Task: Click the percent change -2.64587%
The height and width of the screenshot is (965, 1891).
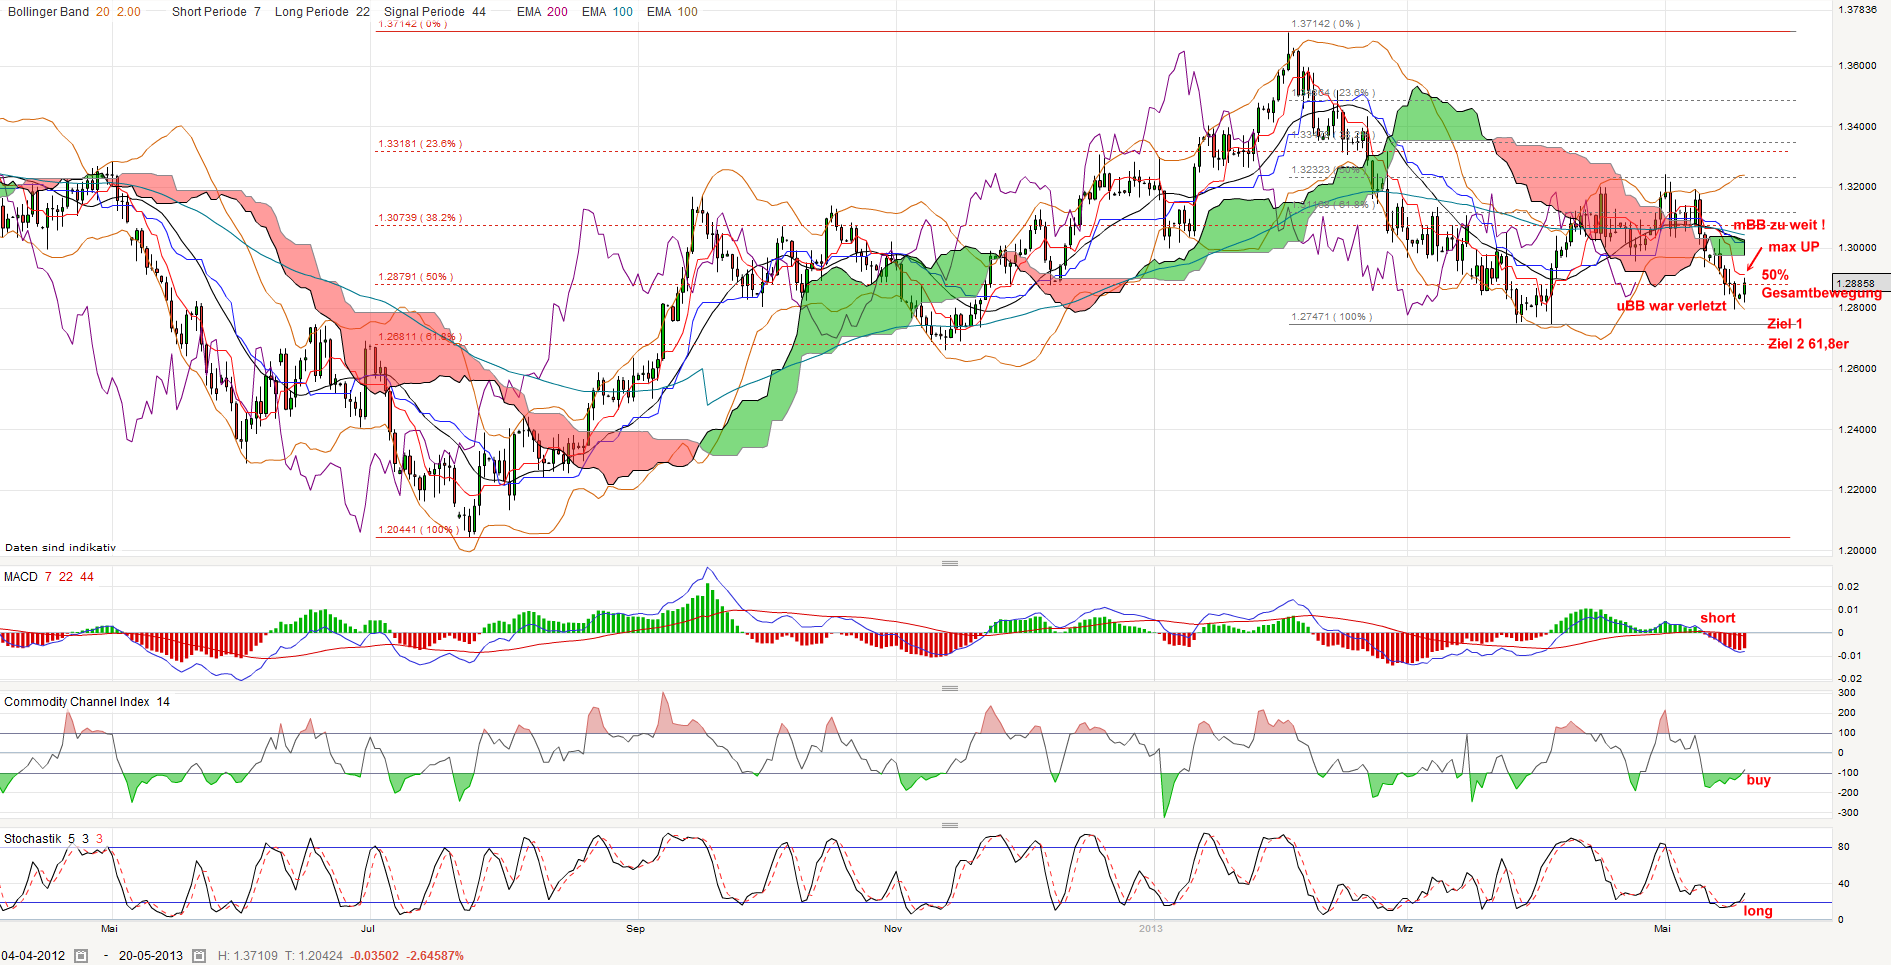Action: 435,956
